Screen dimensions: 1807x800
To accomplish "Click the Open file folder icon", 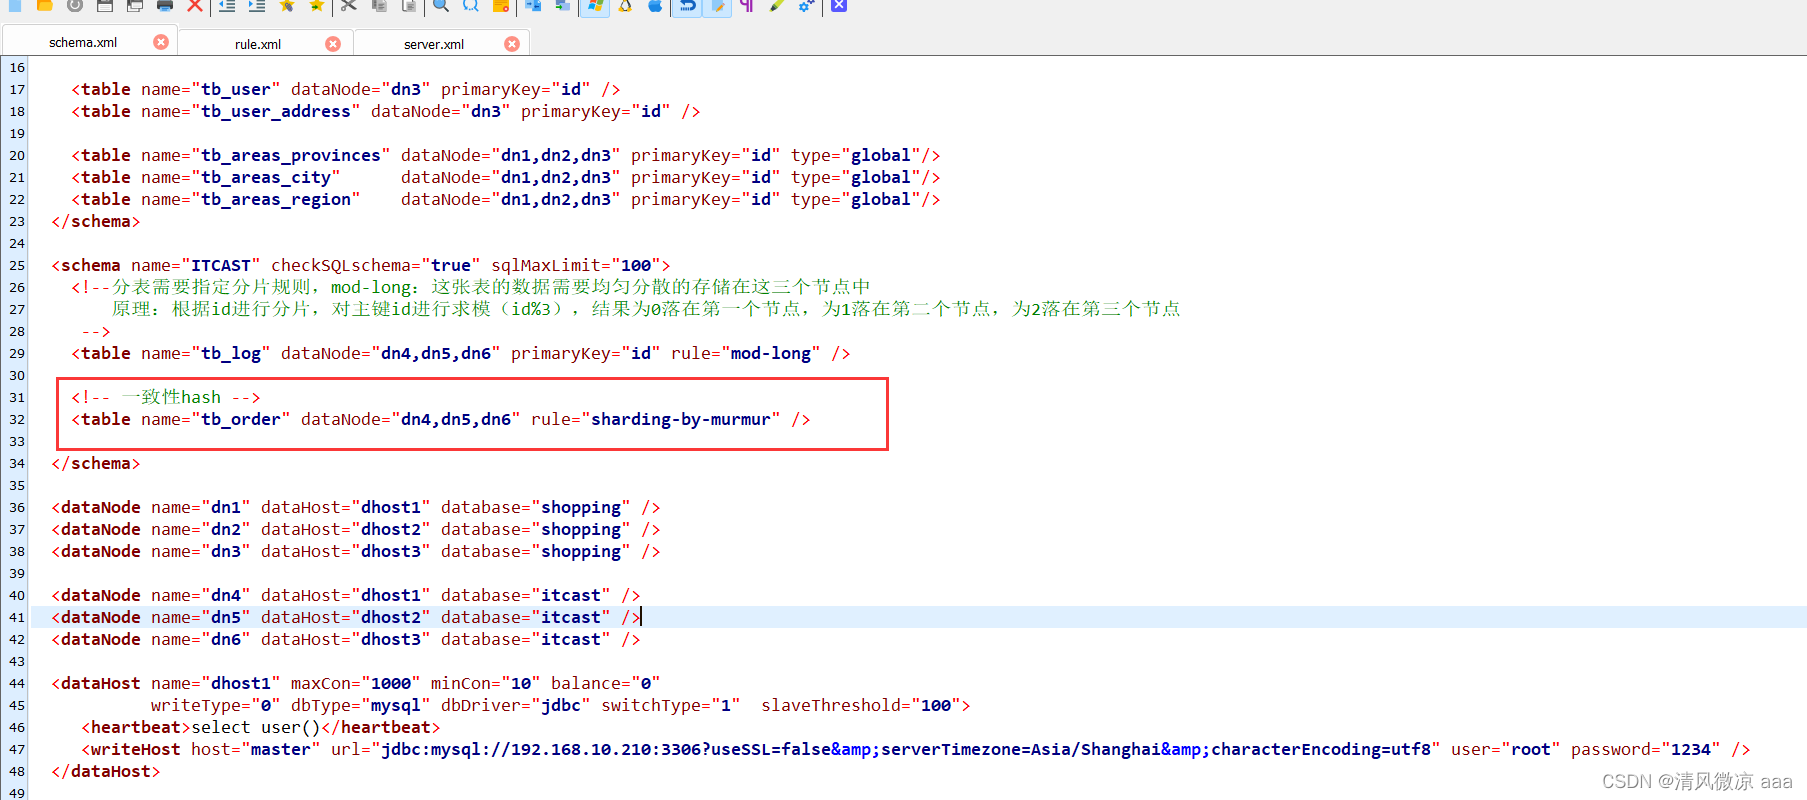I will coord(45,5).
